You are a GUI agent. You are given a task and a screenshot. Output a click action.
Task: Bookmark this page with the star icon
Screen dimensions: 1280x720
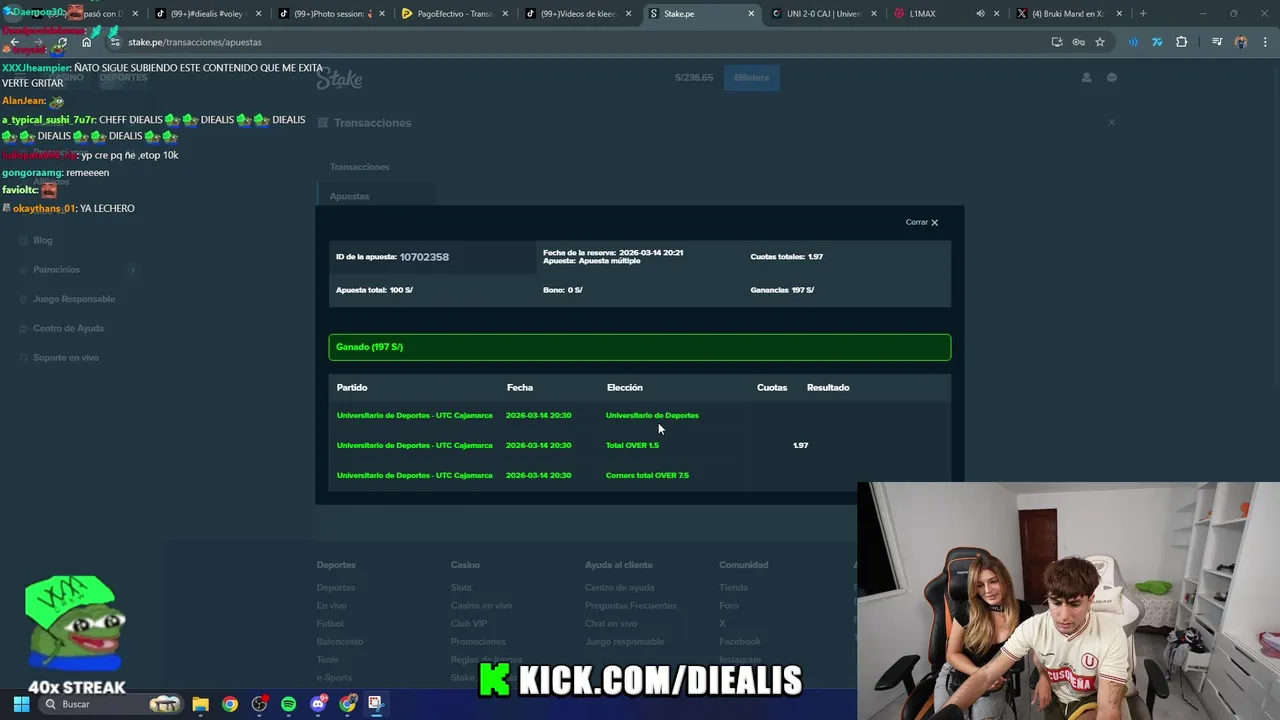tap(1100, 42)
